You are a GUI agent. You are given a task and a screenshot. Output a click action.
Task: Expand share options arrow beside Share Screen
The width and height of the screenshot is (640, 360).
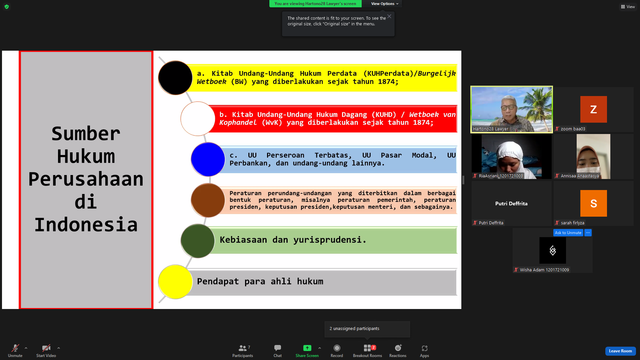(x=320, y=348)
